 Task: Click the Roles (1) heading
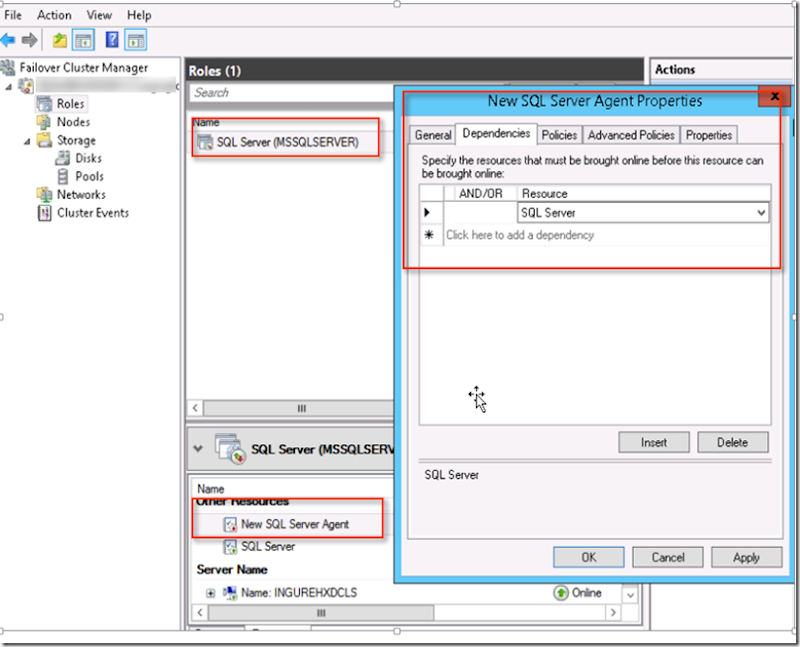(x=215, y=71)
